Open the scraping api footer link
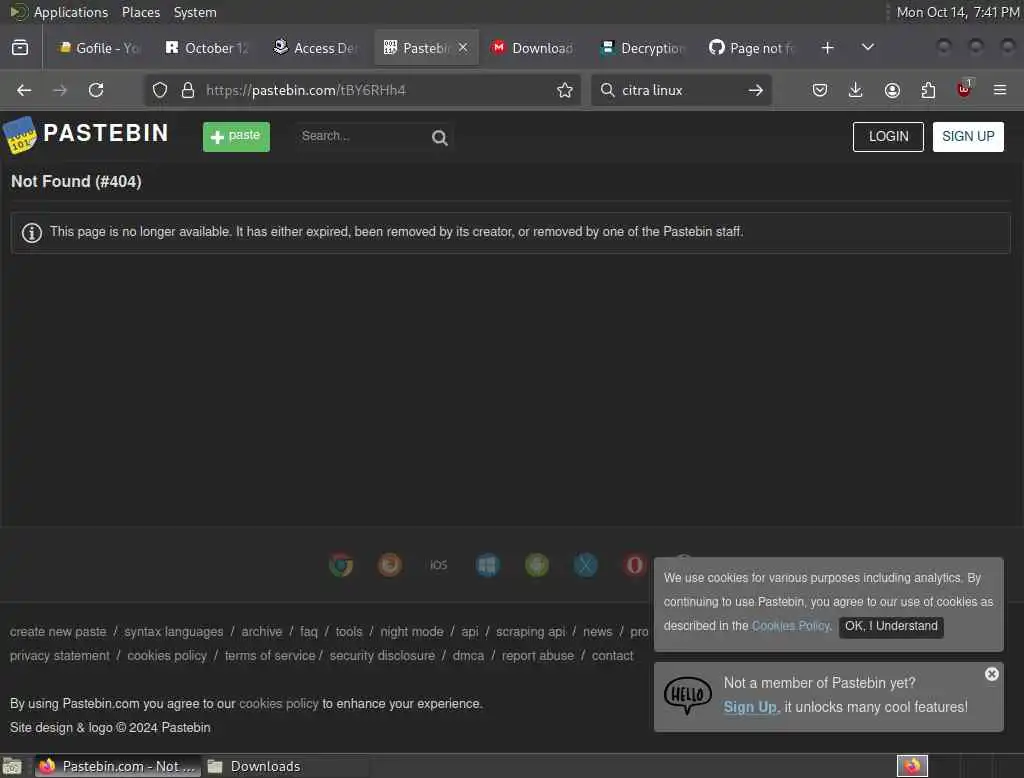Image resolution: width=1024 pixels, height=778 pixels. (x=530, y=632)
